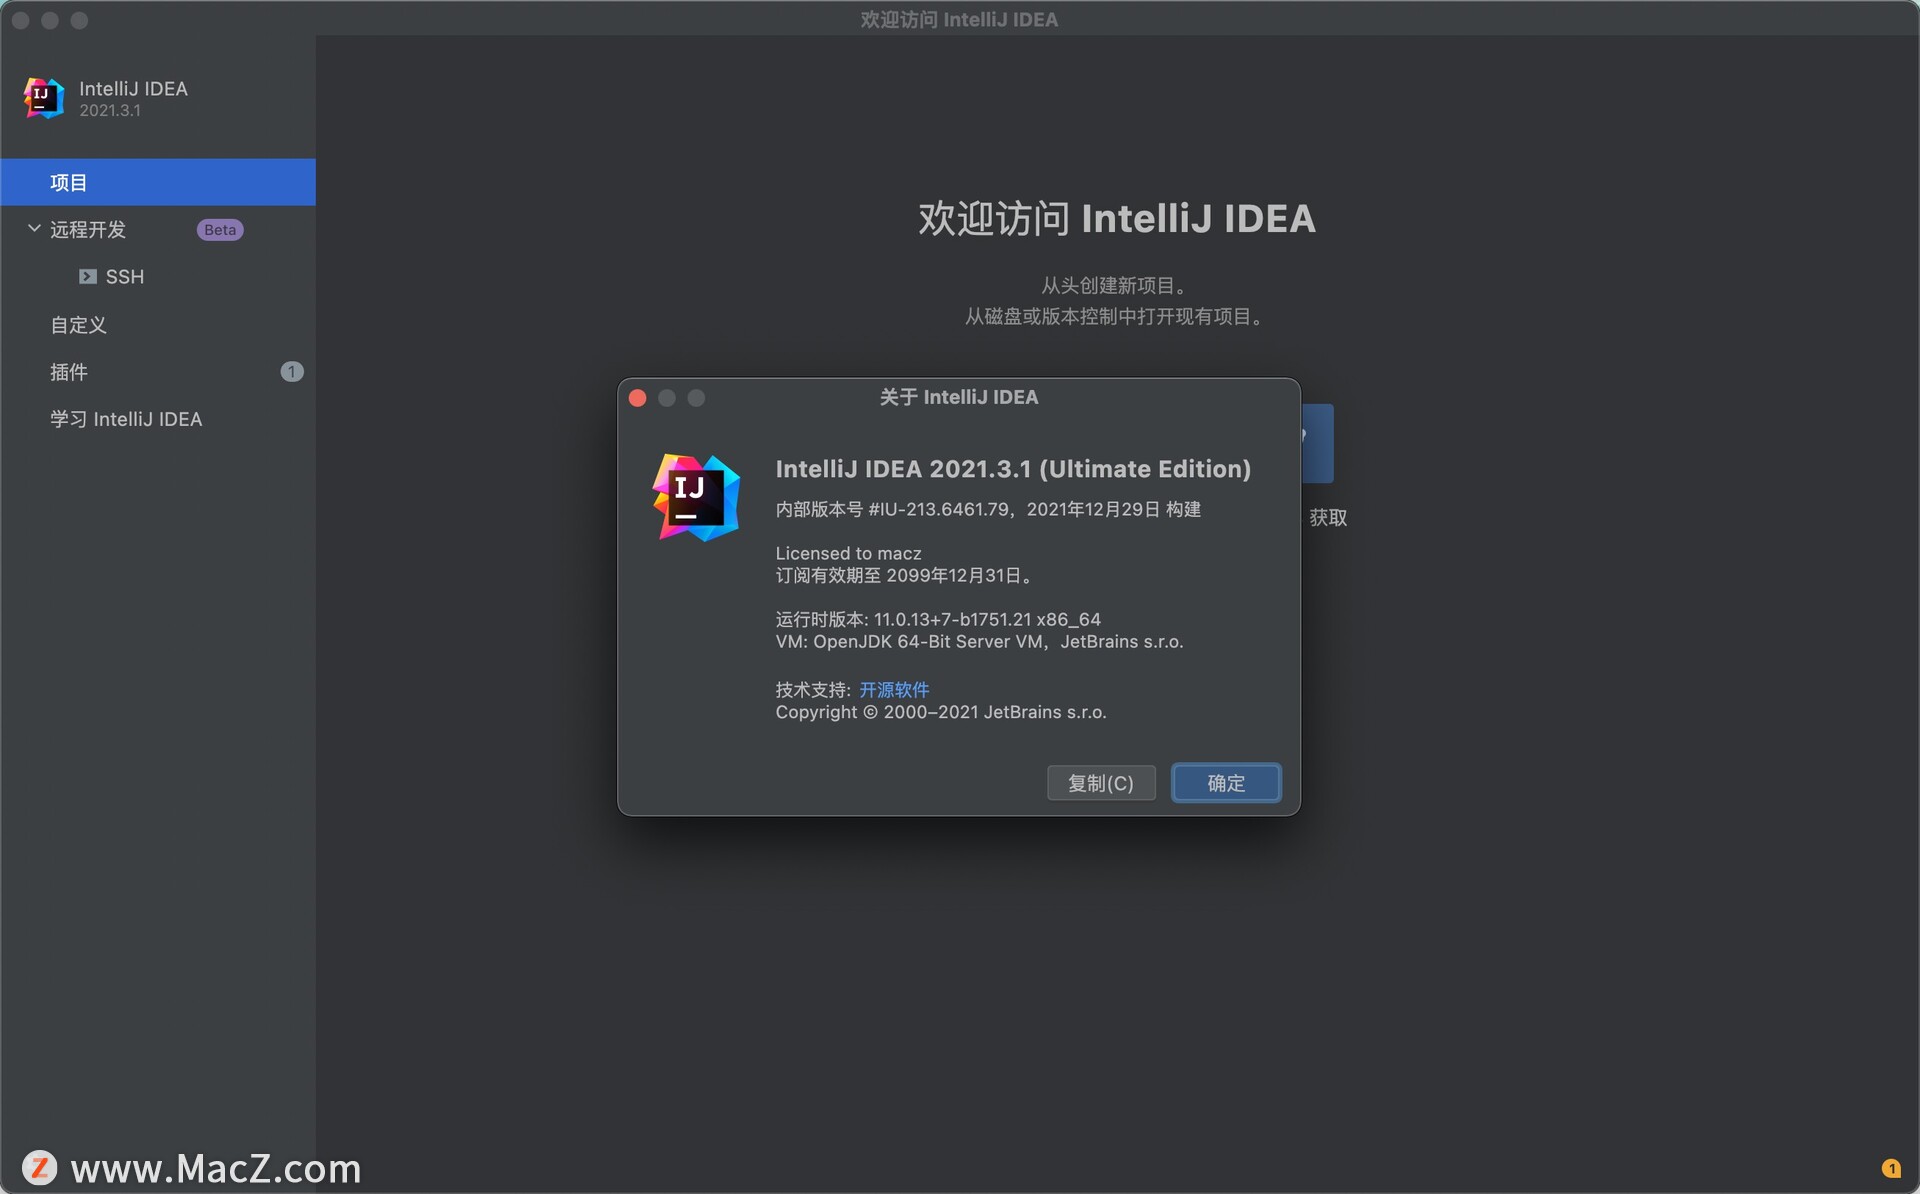Click the notification badge in the bottom-right corner
Screen dimensions: 1920x1194
pos(1891,1168)
